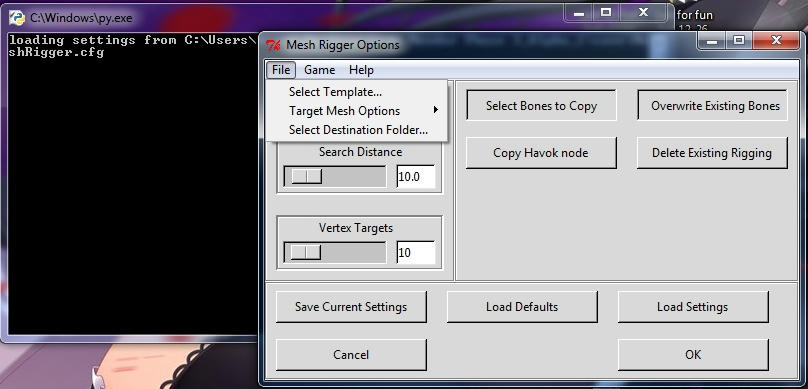Click the Cancel button

351,354
